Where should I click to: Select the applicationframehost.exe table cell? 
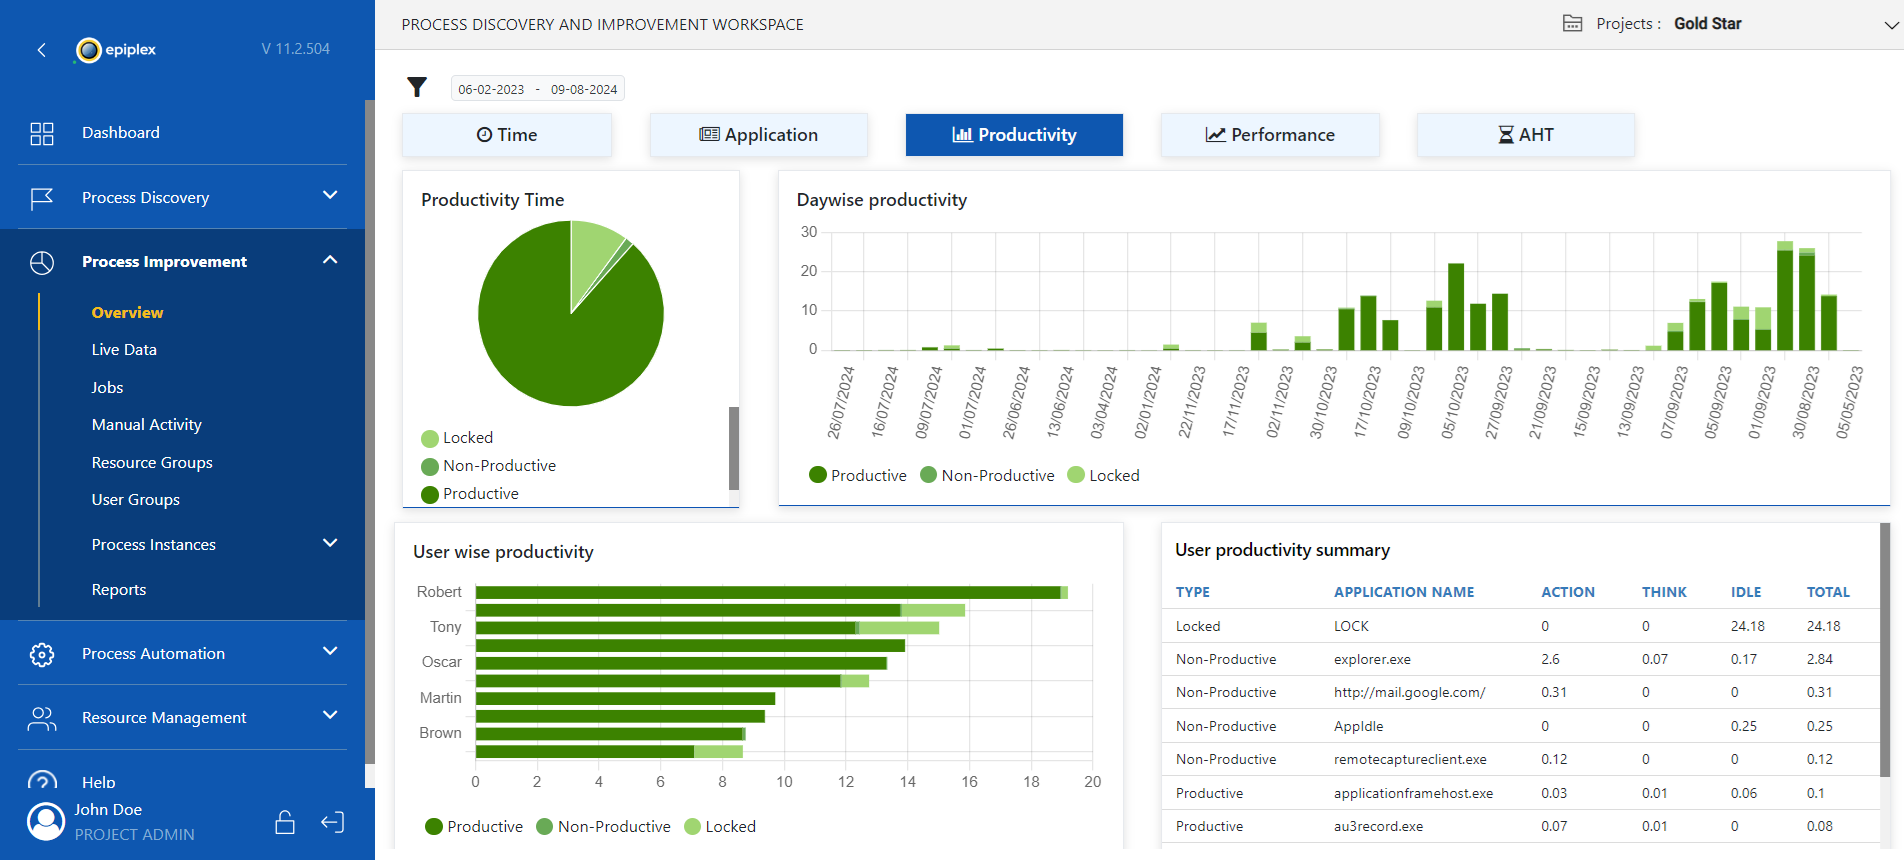(1413, 793)
